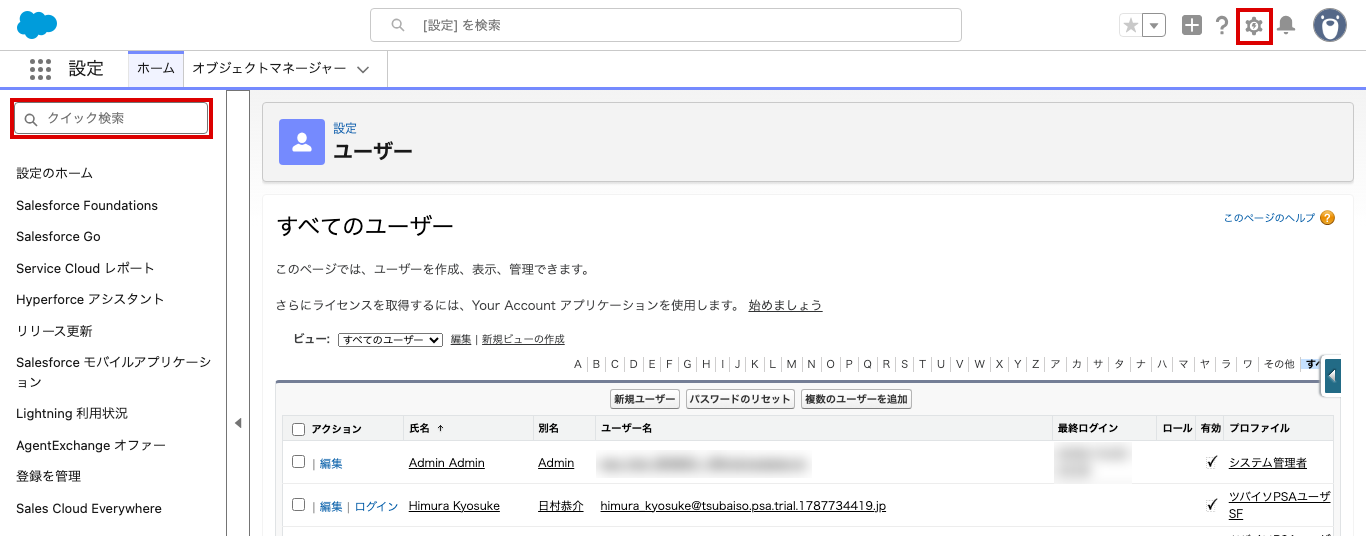The width and height of the screenshot is (1366, 536).
Task: Filter users by kana ア
Action: (x=1055, y=364)
